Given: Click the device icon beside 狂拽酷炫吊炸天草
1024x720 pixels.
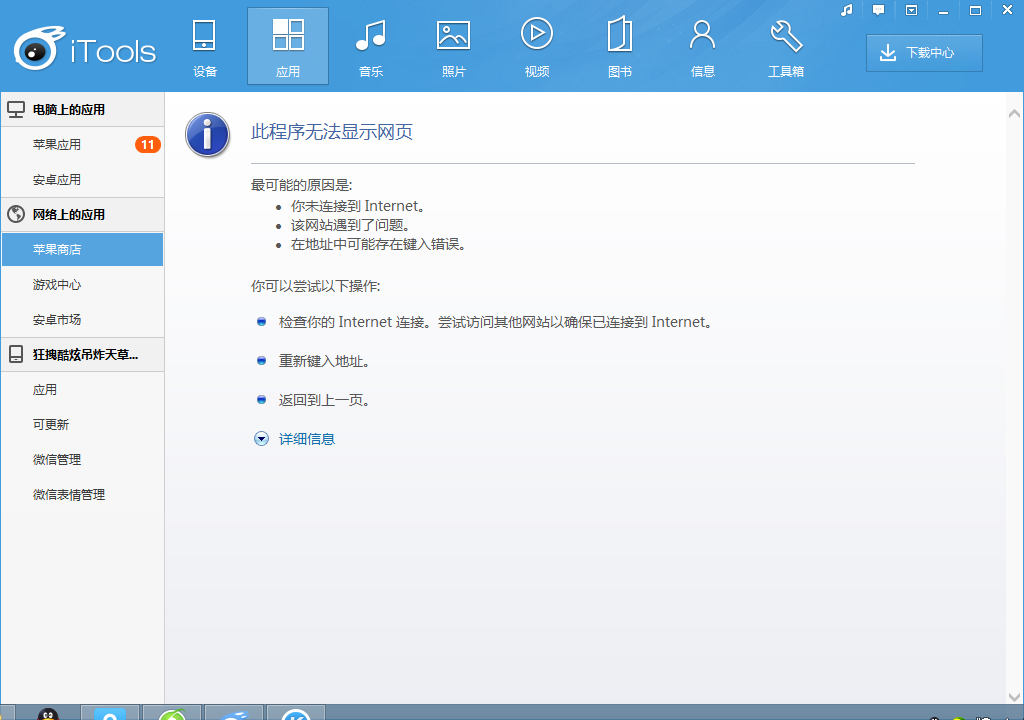Looking at the screenshot, I should tap(16, 355).
